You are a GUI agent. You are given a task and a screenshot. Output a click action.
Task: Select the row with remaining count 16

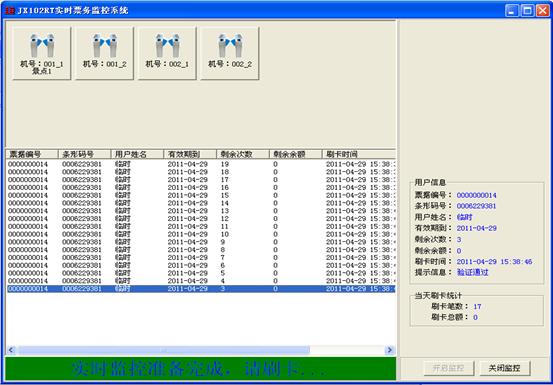pyautogui.click(x=201, y=188)
